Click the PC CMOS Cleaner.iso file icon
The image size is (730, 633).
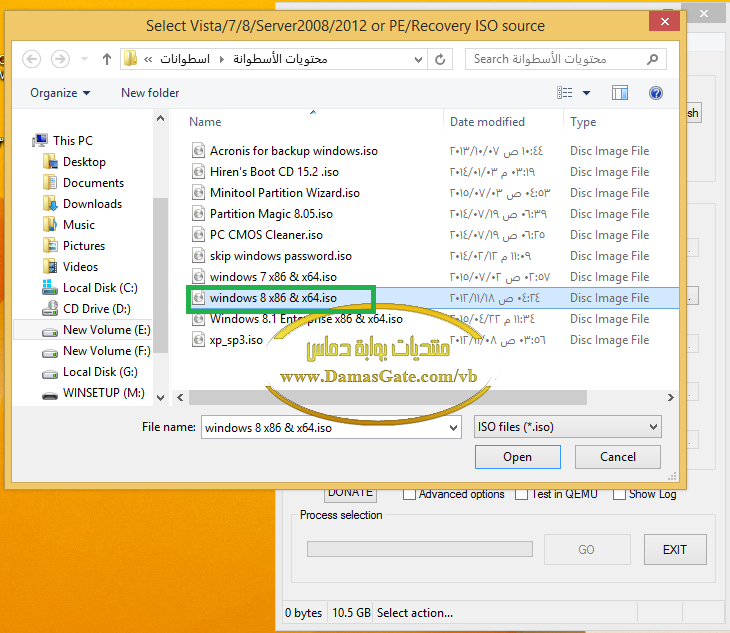(x=198, y=235)
